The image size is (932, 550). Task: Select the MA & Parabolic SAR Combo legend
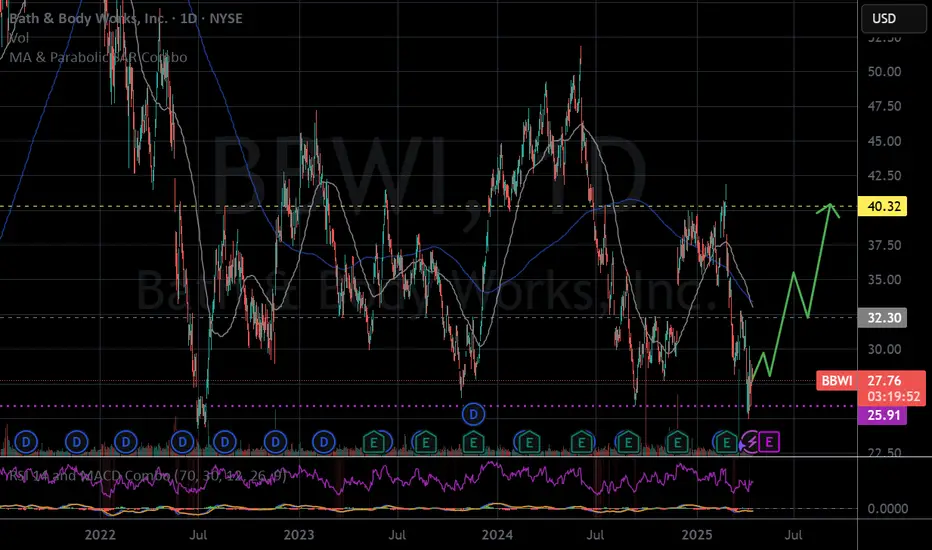pos(98,57)
